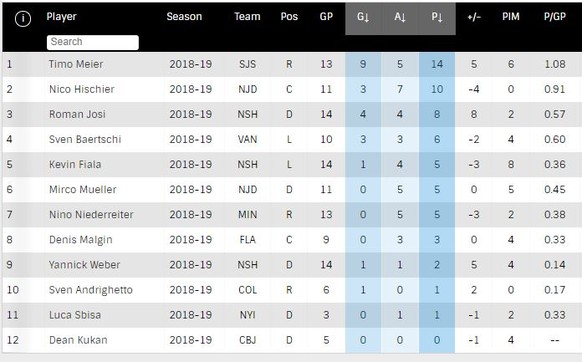Viewport: 582px width, 362px height.
Task: Focus the player Search field
Action: [x=93, y=42]
